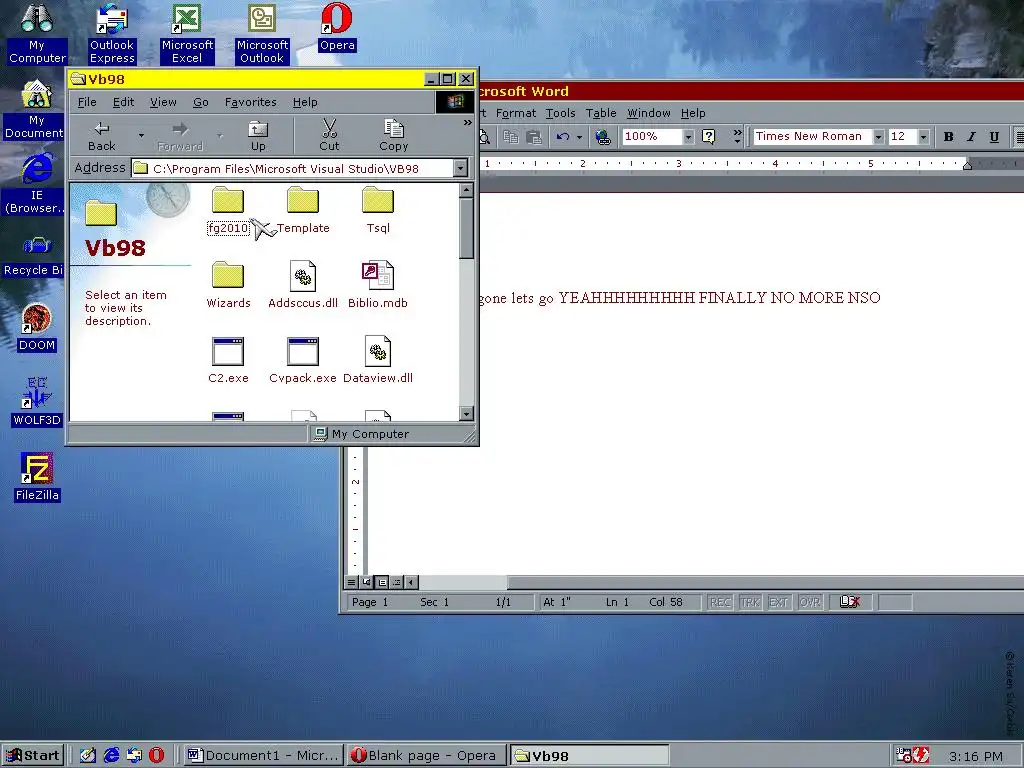Show more Vb98 toolbar buttons chevron
1024x768 pixels.
(468, 122)
